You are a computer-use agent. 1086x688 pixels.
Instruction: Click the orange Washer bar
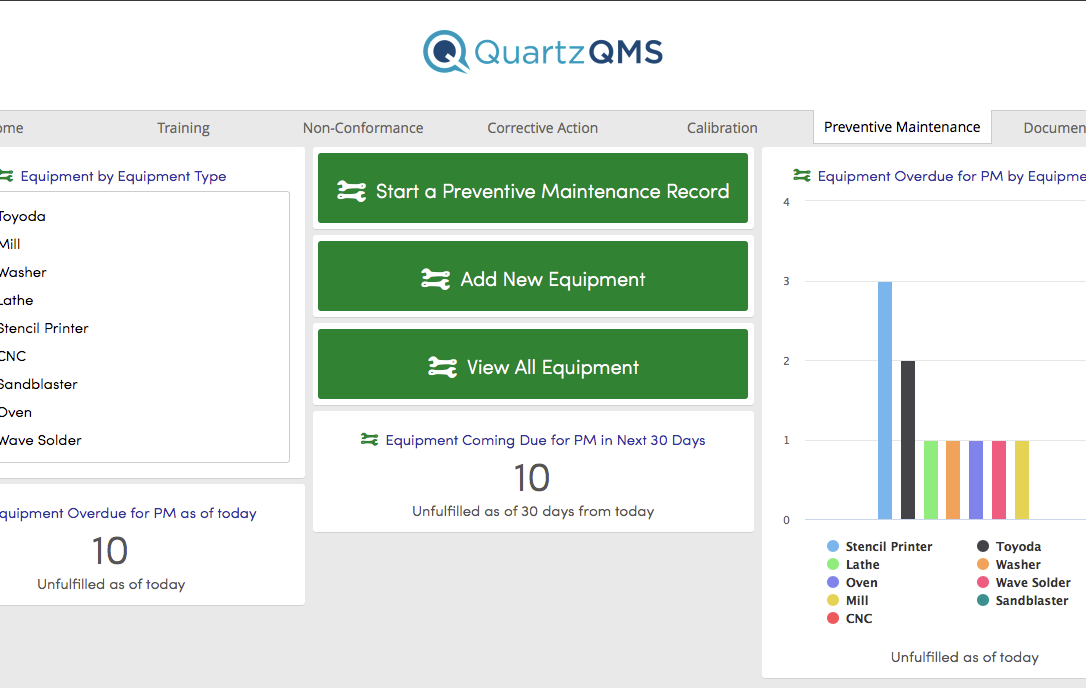[953, 479]
